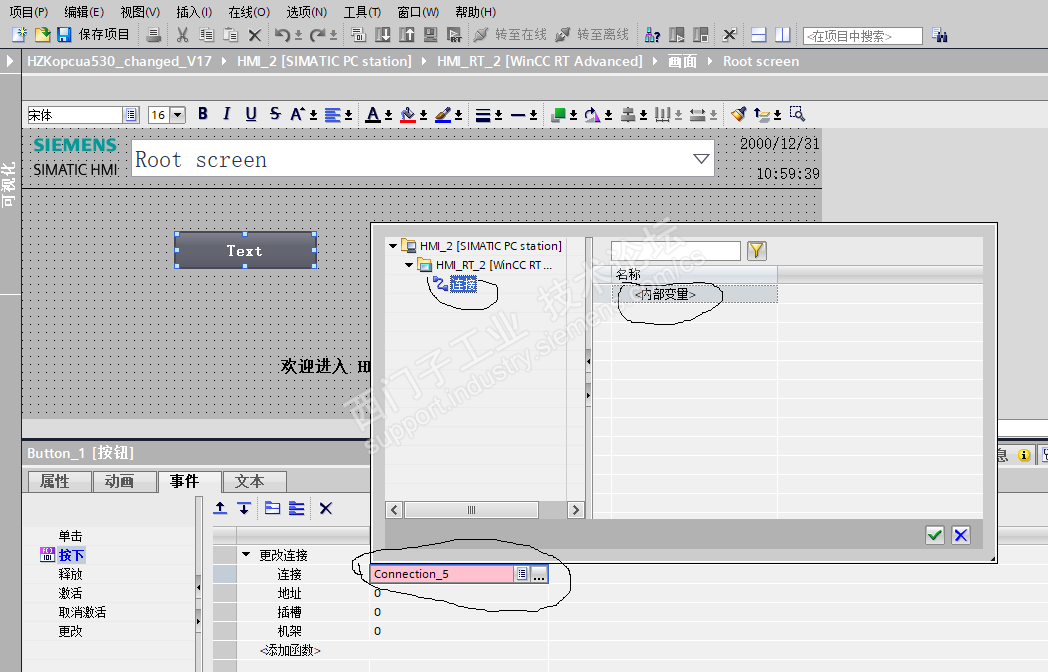Open the font size 16 dropdown
Viewport: 1048px width, 672px height.
pyautogui.click(x=177, y=115)
